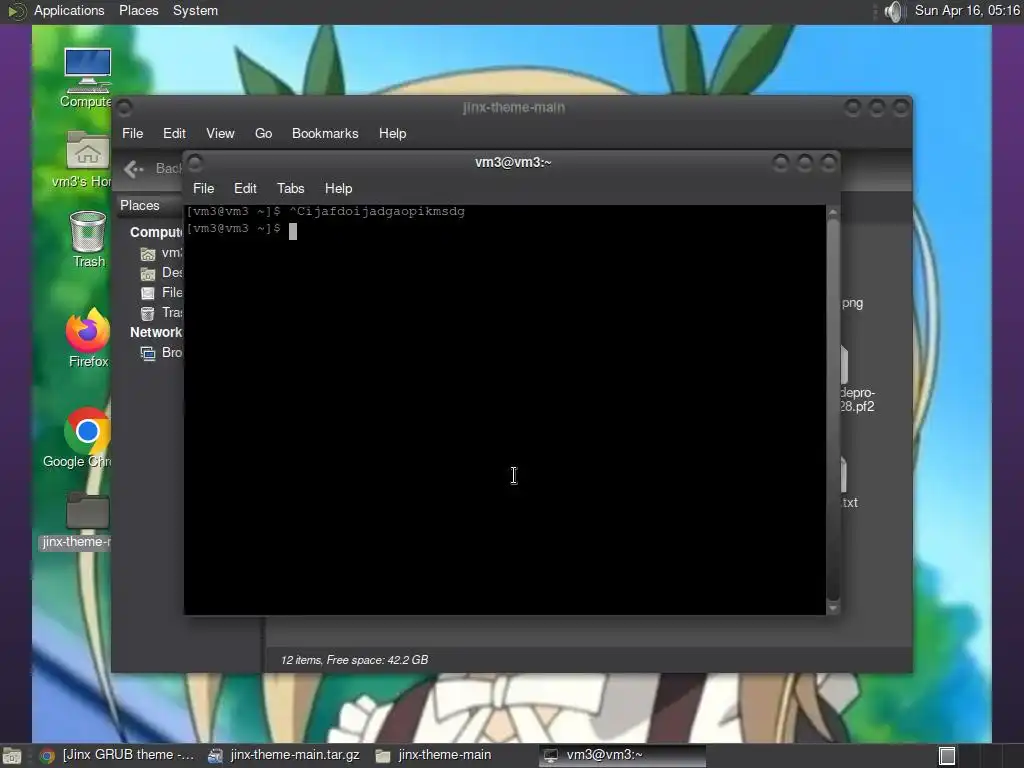
Task: Open the Places menu in top panel
Action: [138, 10]
